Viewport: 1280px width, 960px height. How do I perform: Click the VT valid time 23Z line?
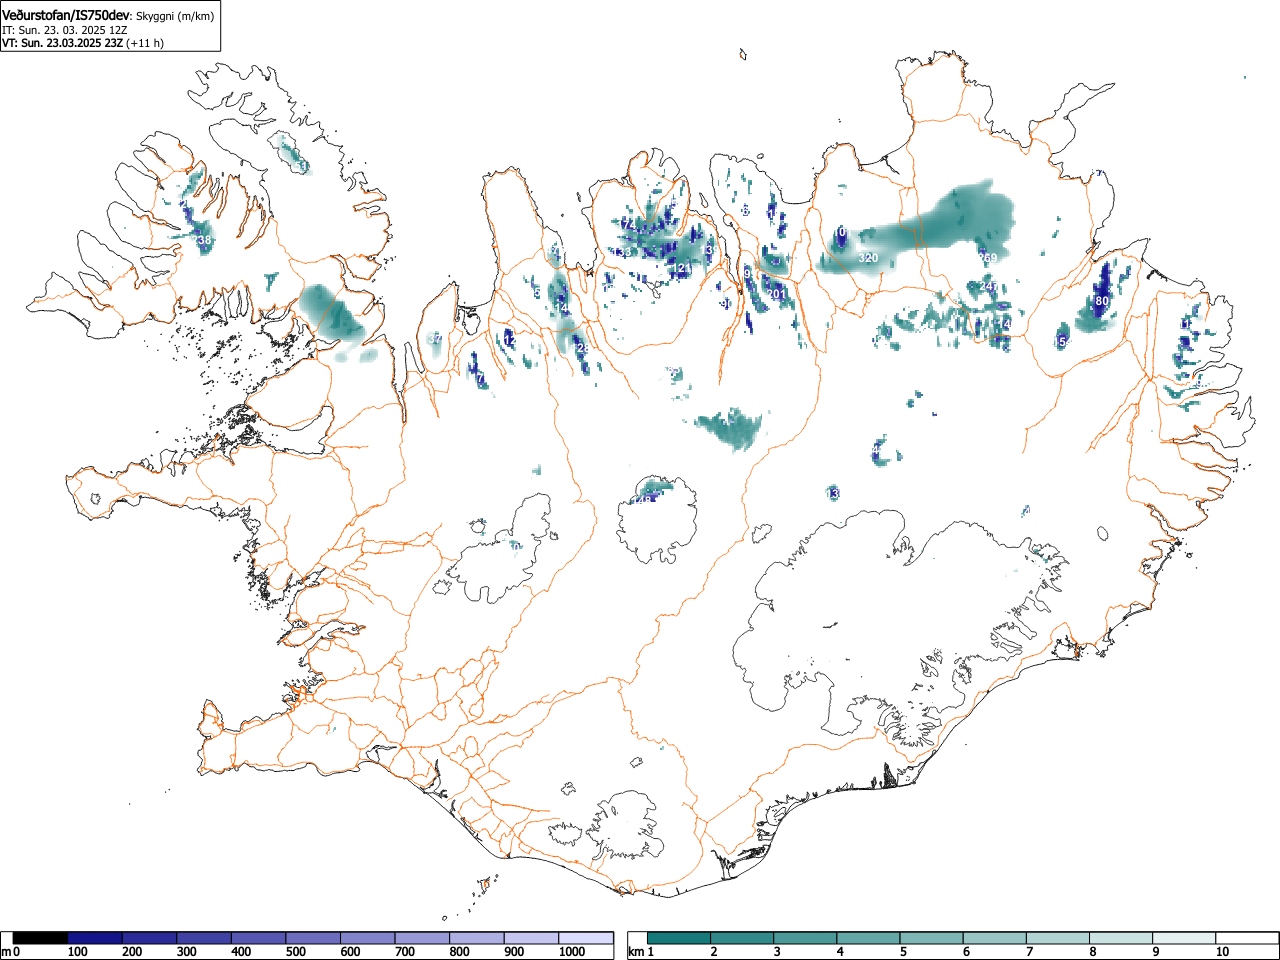point(62,43)
